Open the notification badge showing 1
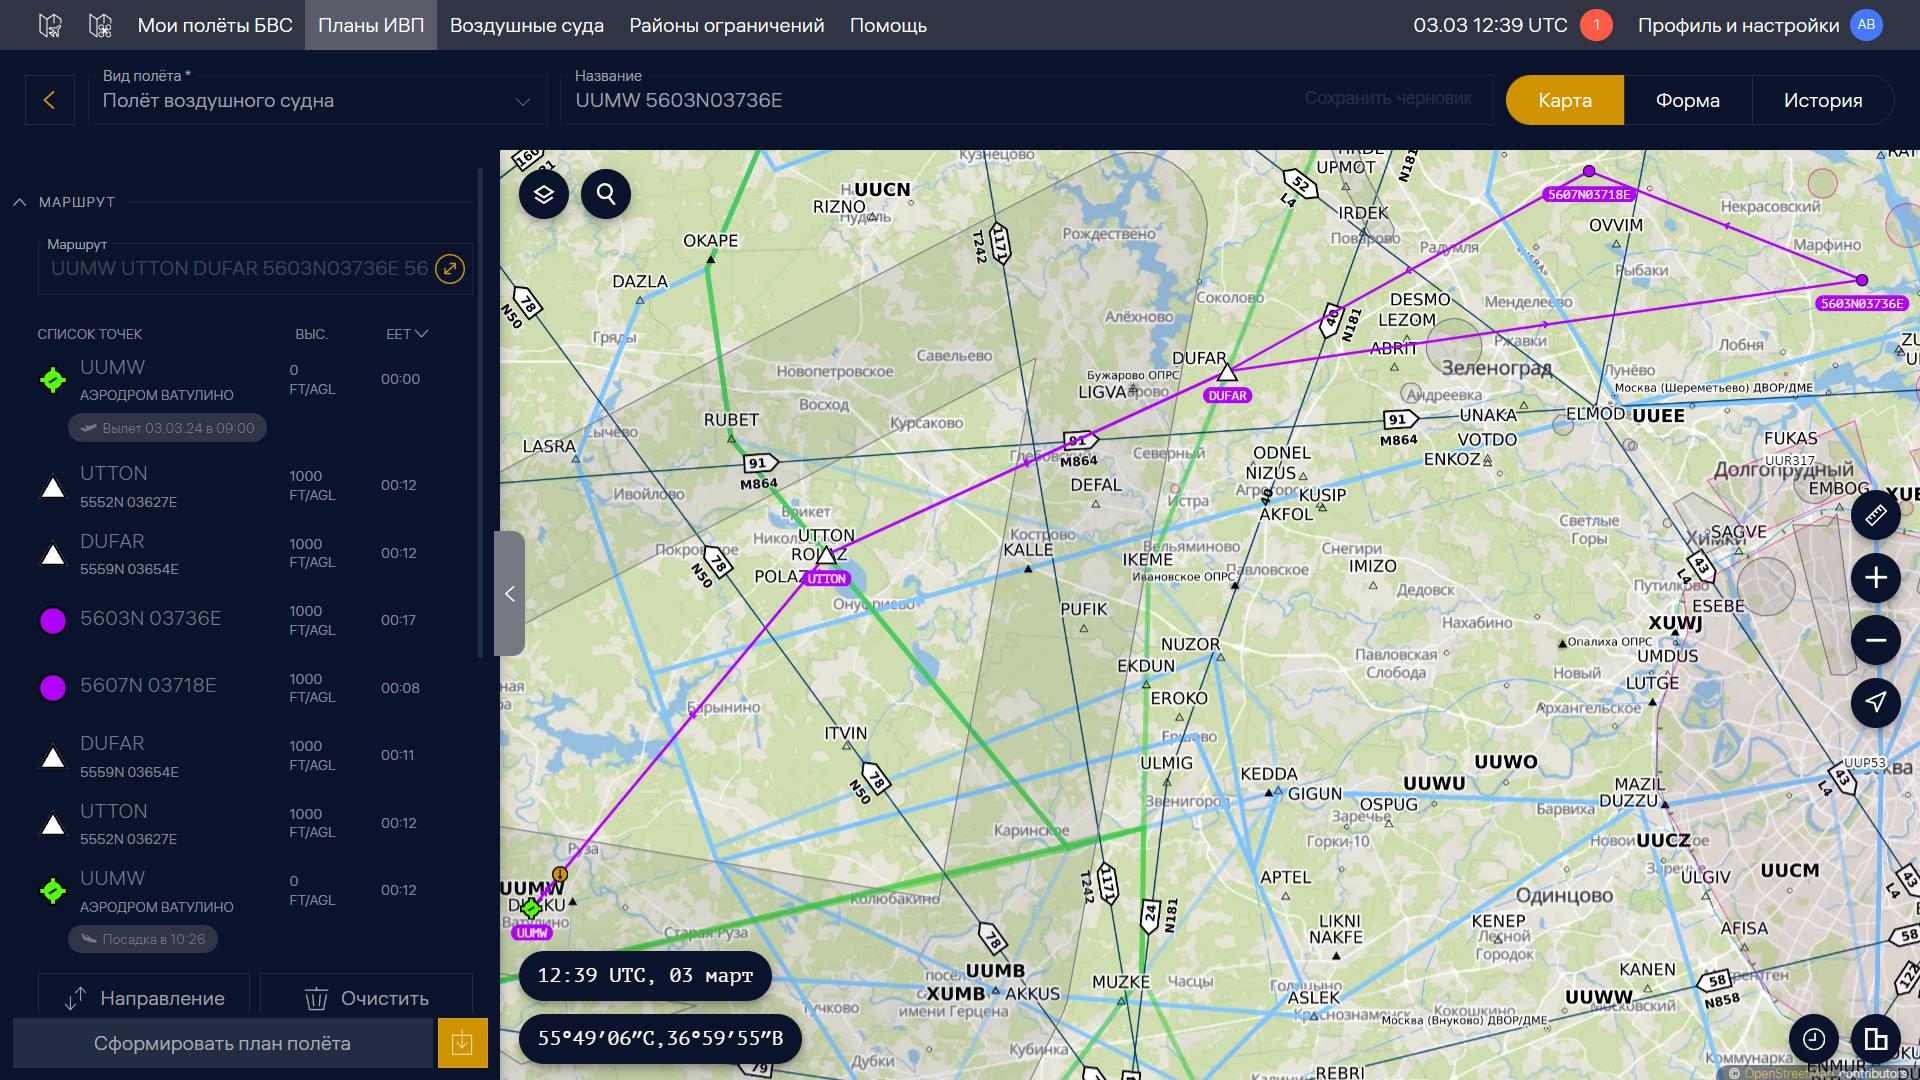The image size is (1920, 1080). point(1596,25)
